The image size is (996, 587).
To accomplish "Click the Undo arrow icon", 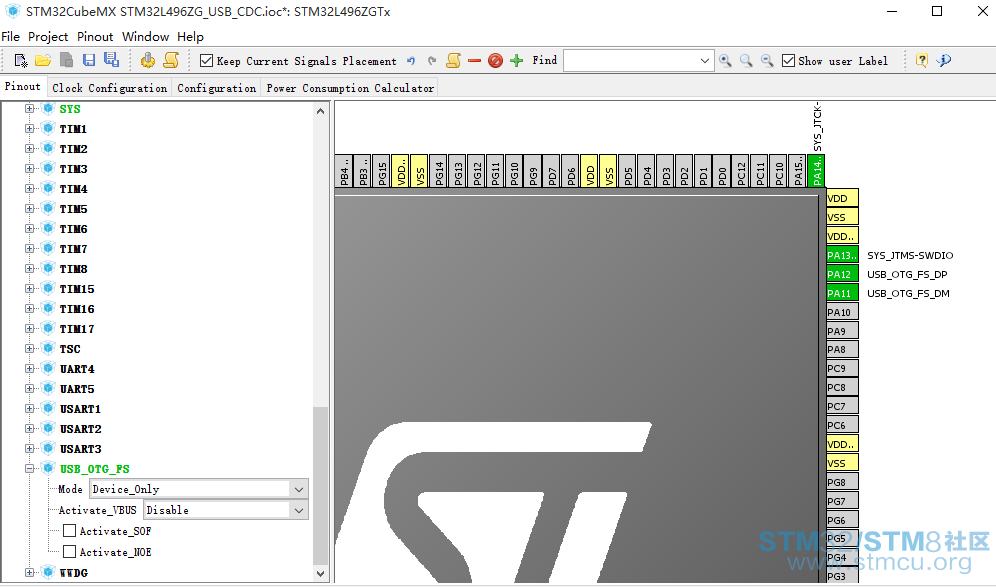I will click(x=411, y=61).
